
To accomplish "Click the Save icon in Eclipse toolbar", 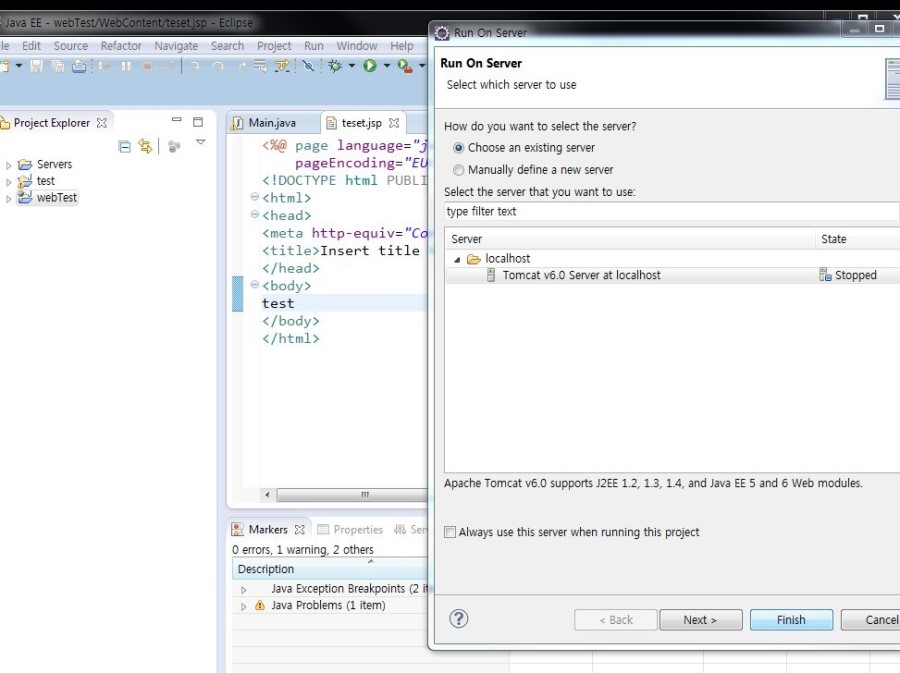I will coord(37,66).
